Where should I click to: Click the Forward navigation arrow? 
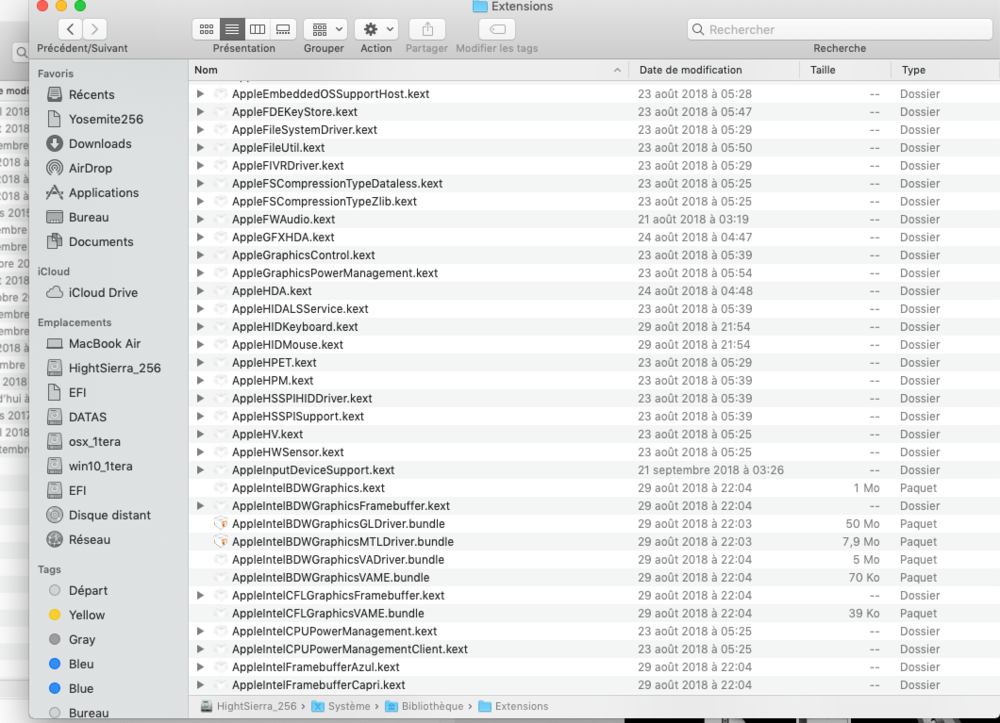(x=95, y=30)
